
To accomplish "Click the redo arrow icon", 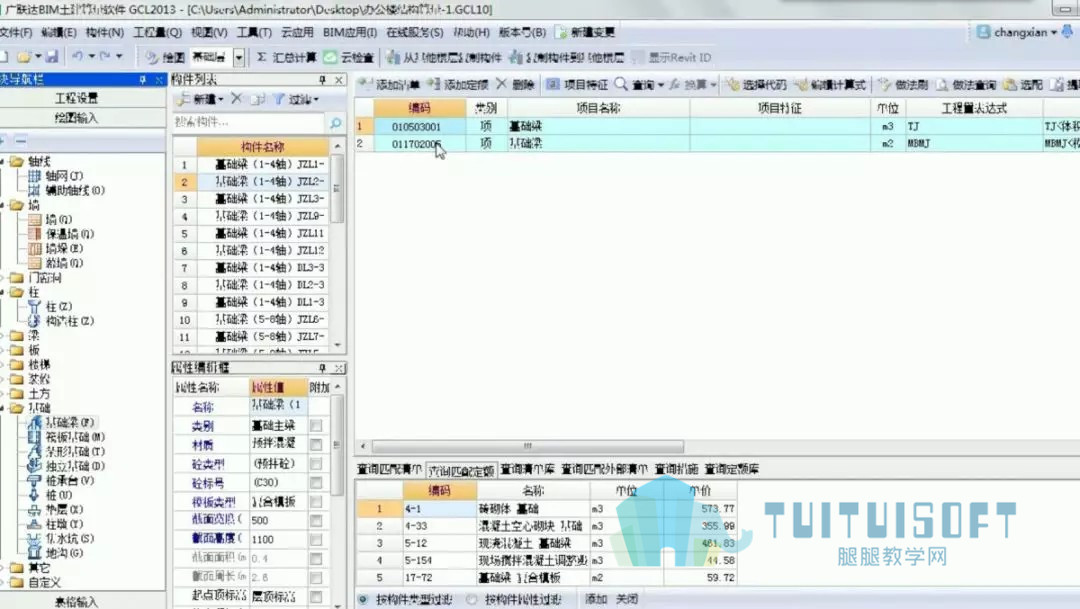I will coord(105,57).
